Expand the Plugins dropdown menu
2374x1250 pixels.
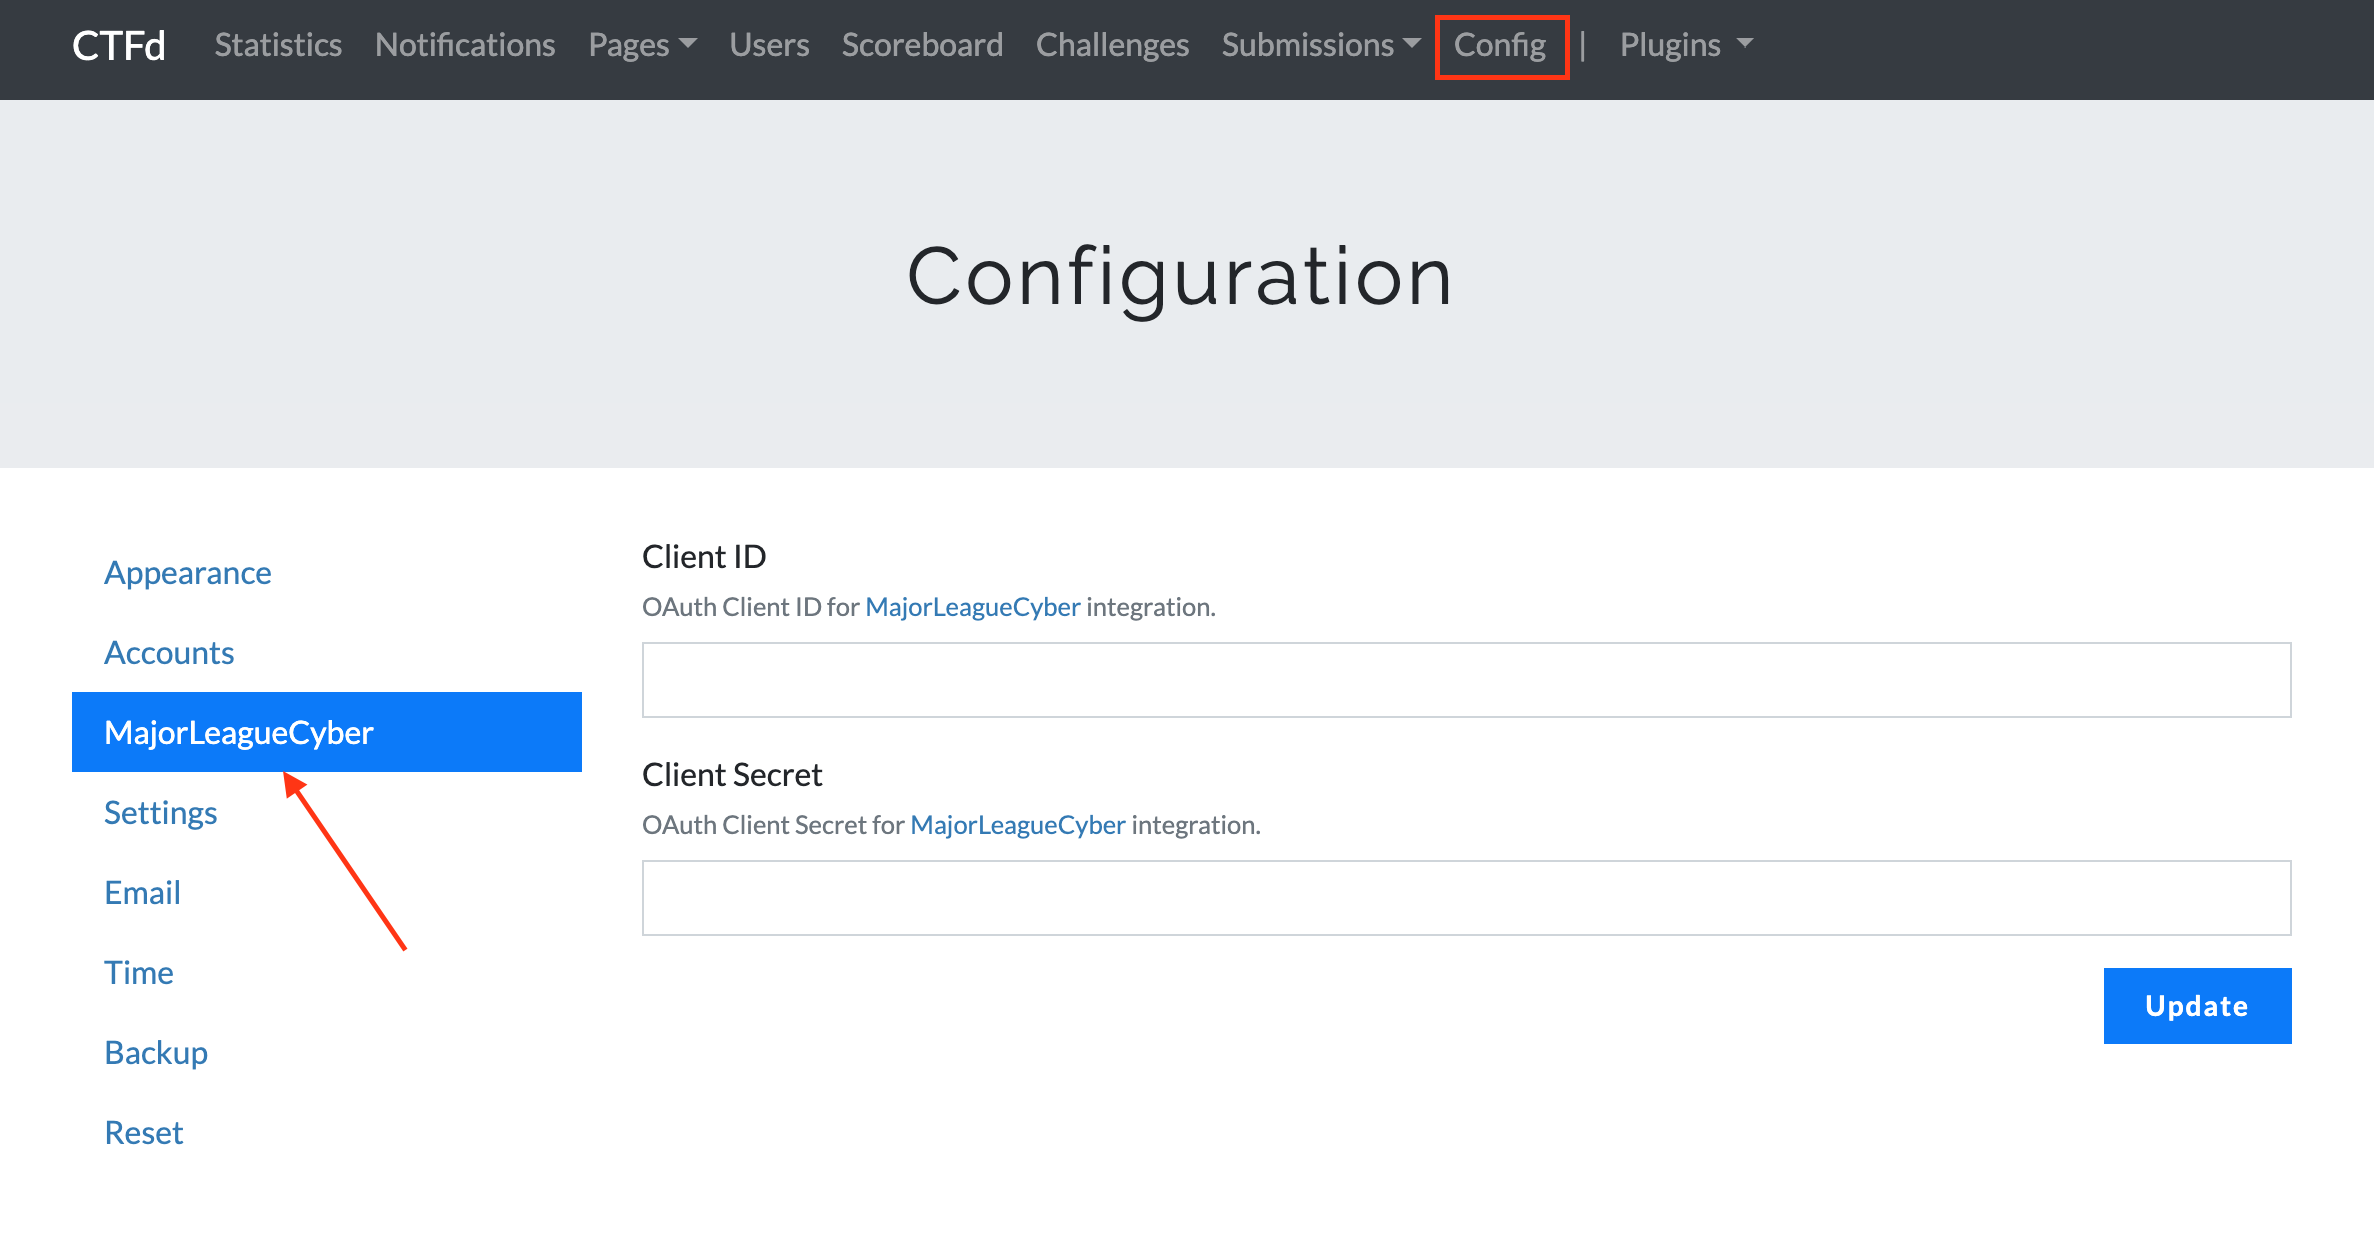(x=1685, y=45)
